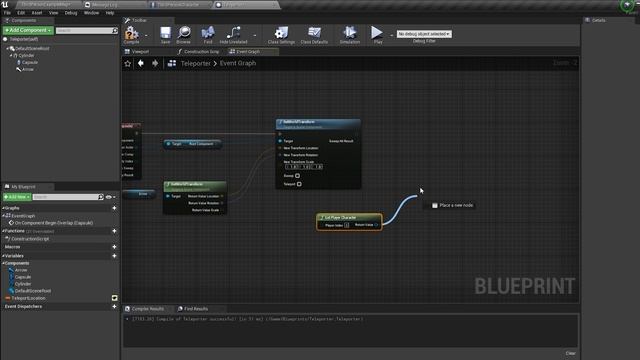Open the debug object selector dropdown
Viewport: 640px width, 360px height.
[424, 34]
